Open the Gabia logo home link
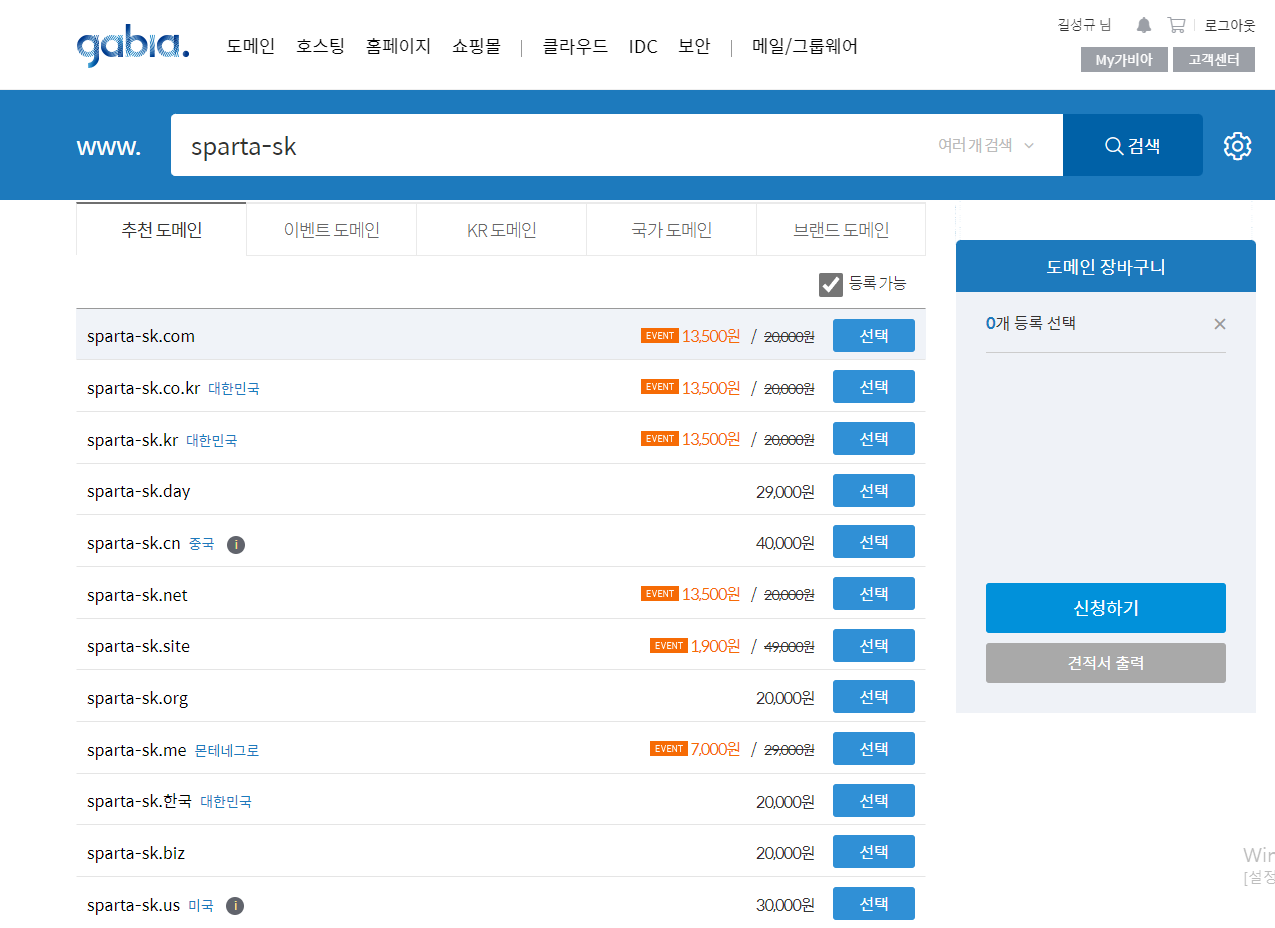The height and width of the screenshot is (928, 1275). (132, 46)
